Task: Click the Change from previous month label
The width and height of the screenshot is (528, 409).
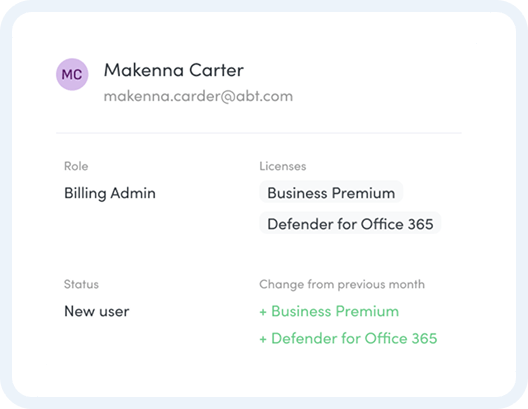Action: coord(342,284)
